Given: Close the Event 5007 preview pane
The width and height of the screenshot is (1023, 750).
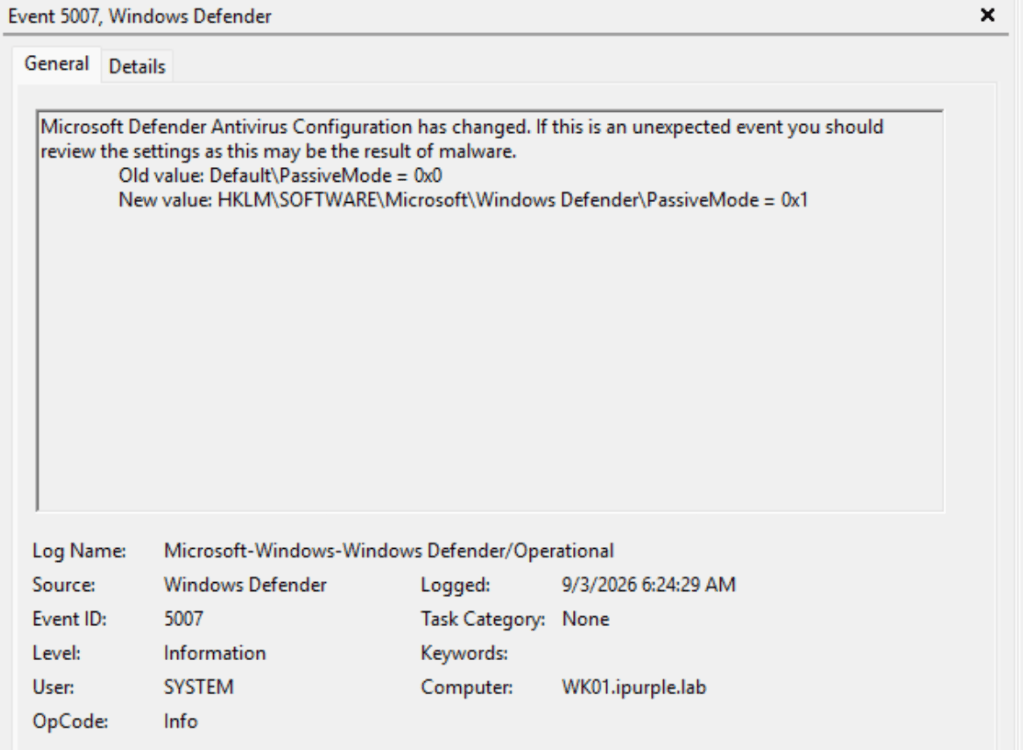Looking at the screenshot, I should 988,15.
